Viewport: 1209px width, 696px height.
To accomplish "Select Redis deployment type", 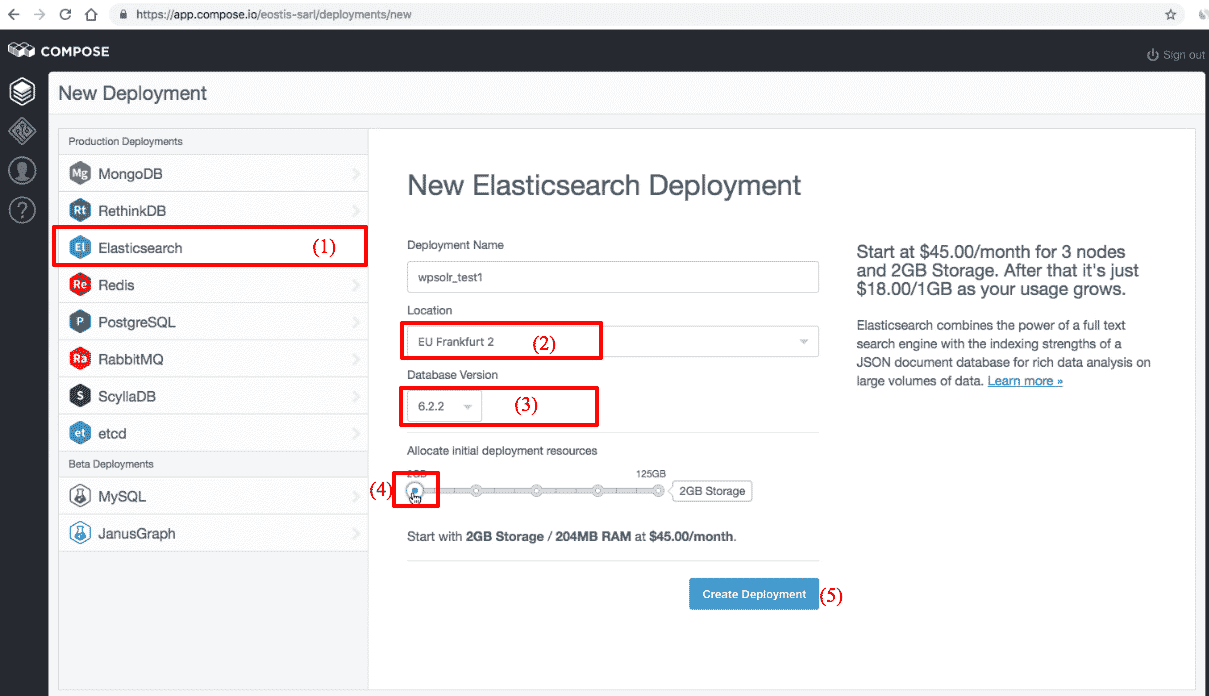I will [213, 285].
